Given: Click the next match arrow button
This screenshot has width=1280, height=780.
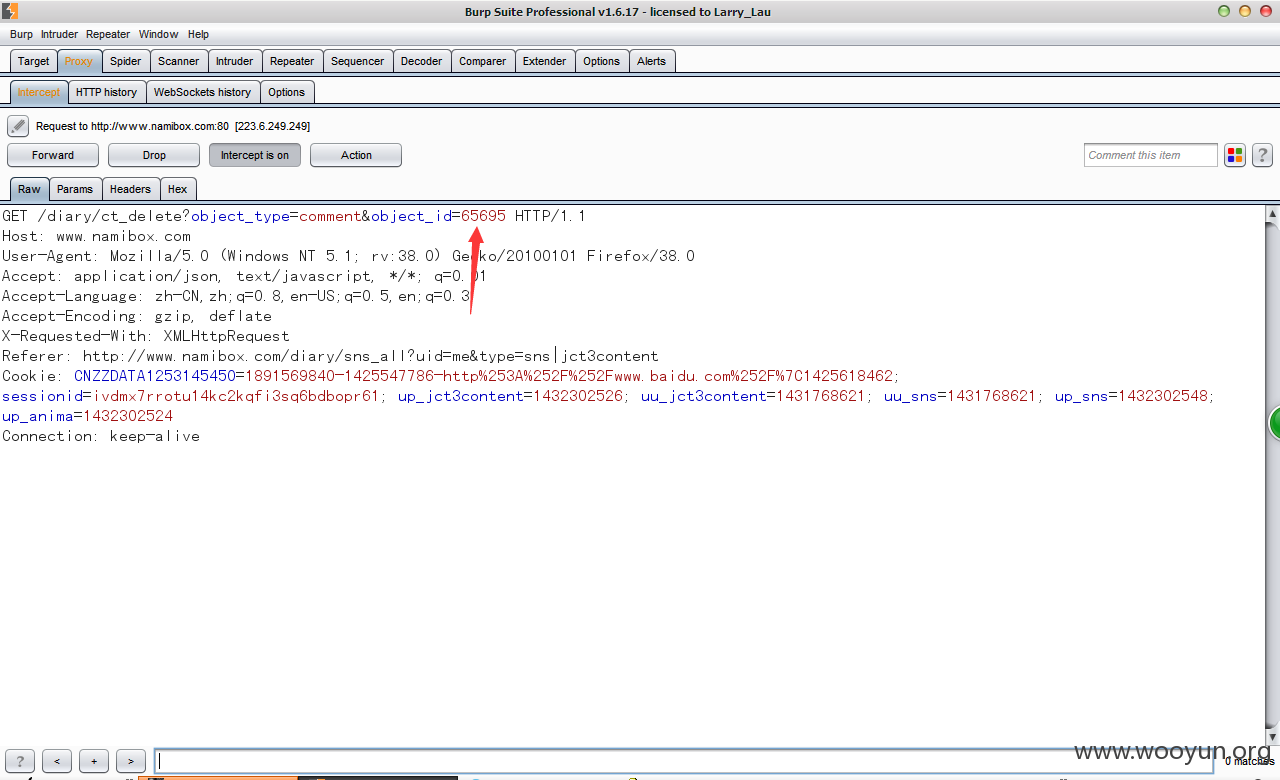Looking at the screenshot, I should tap(131, 761).
